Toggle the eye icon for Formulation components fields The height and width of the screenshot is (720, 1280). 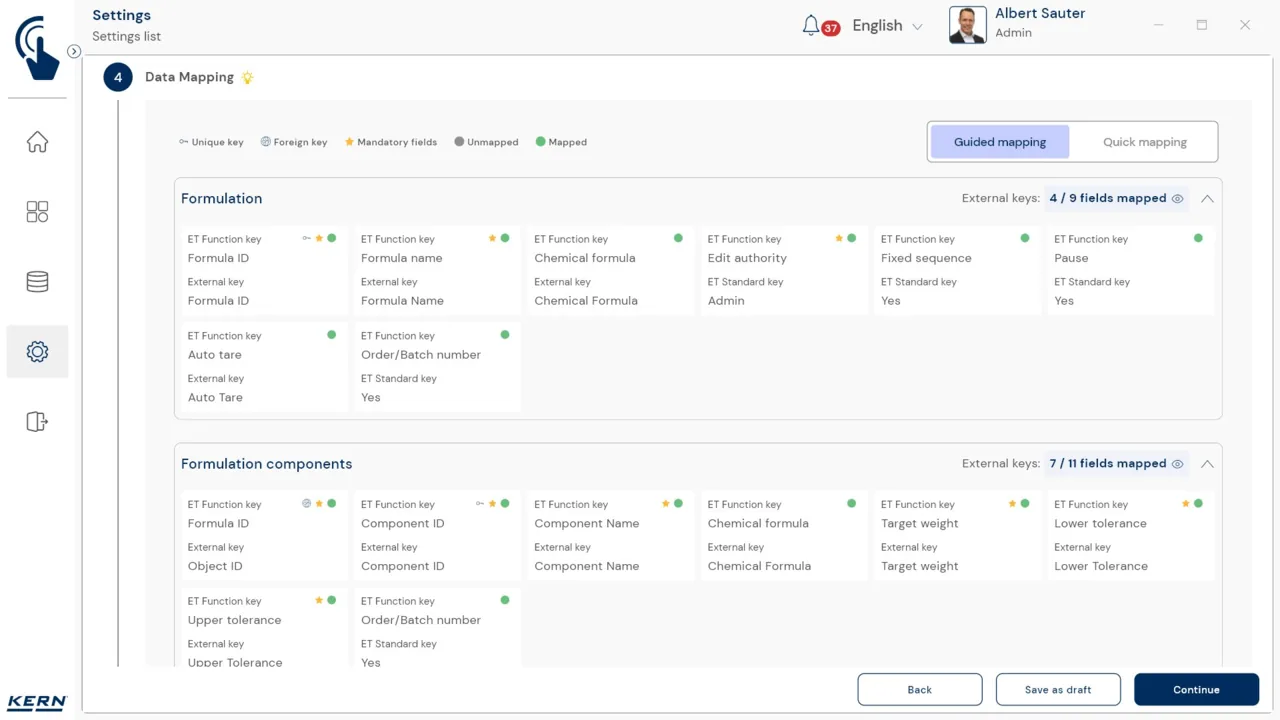pos(1177,464)
